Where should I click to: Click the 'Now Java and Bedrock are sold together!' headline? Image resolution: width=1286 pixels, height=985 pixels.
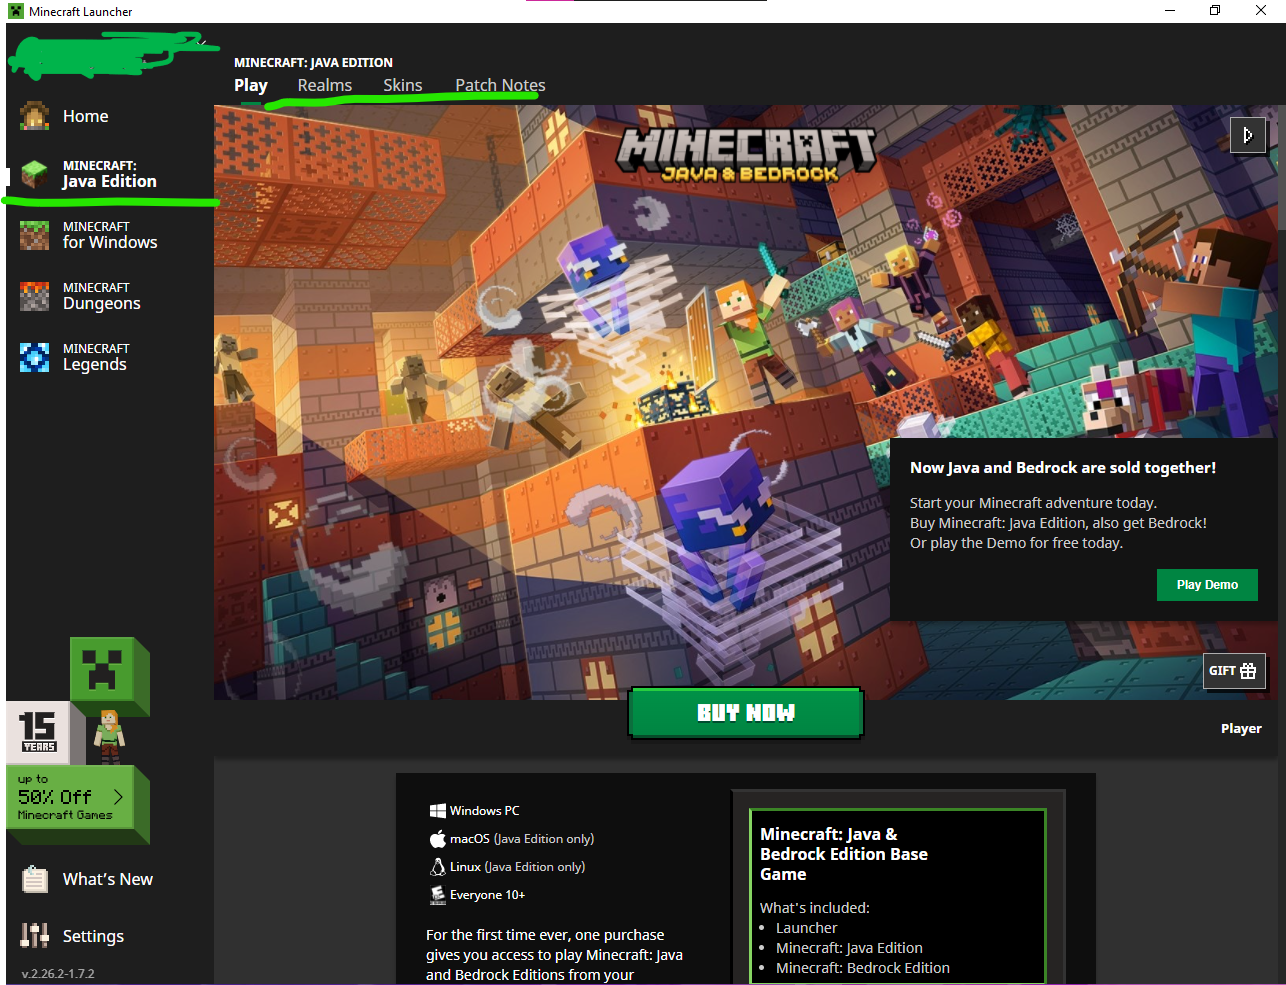[1063, 468]
